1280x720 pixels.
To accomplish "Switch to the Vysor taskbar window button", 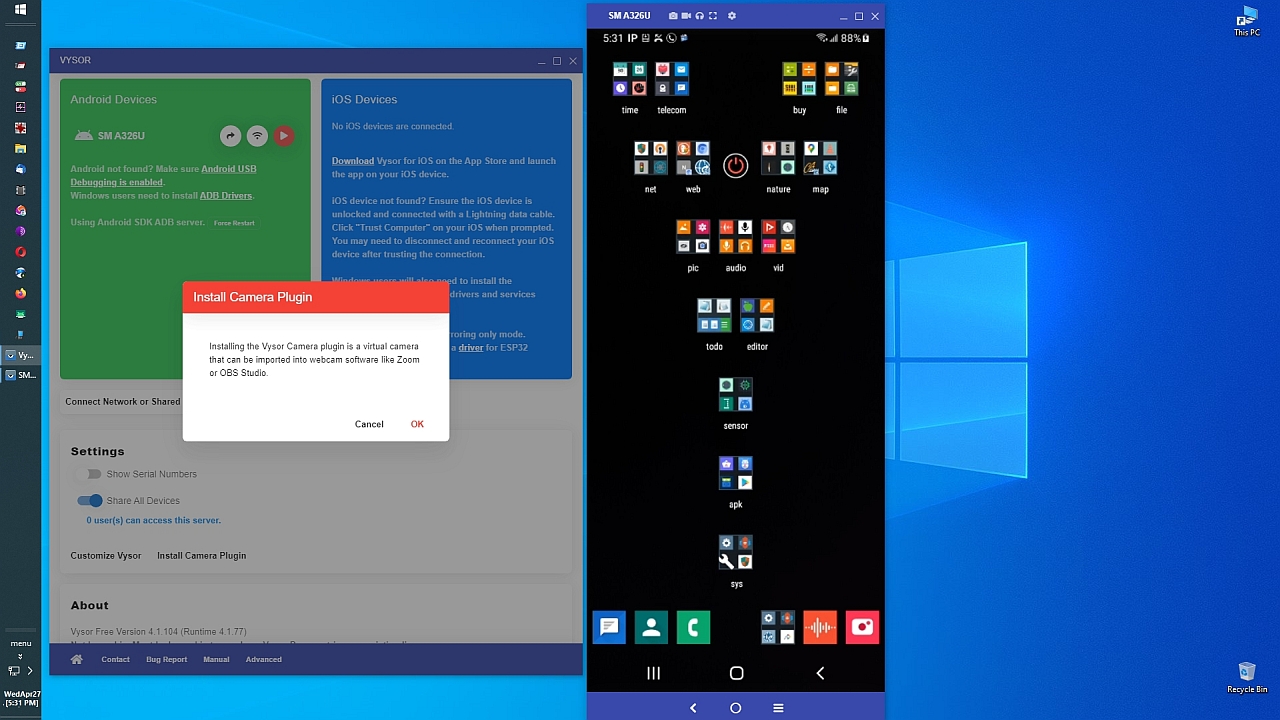I will 20,355.
